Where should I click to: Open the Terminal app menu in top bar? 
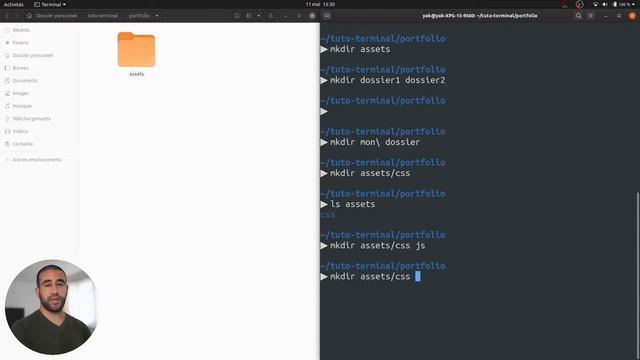pyautogui.click(x=50, y=4)
